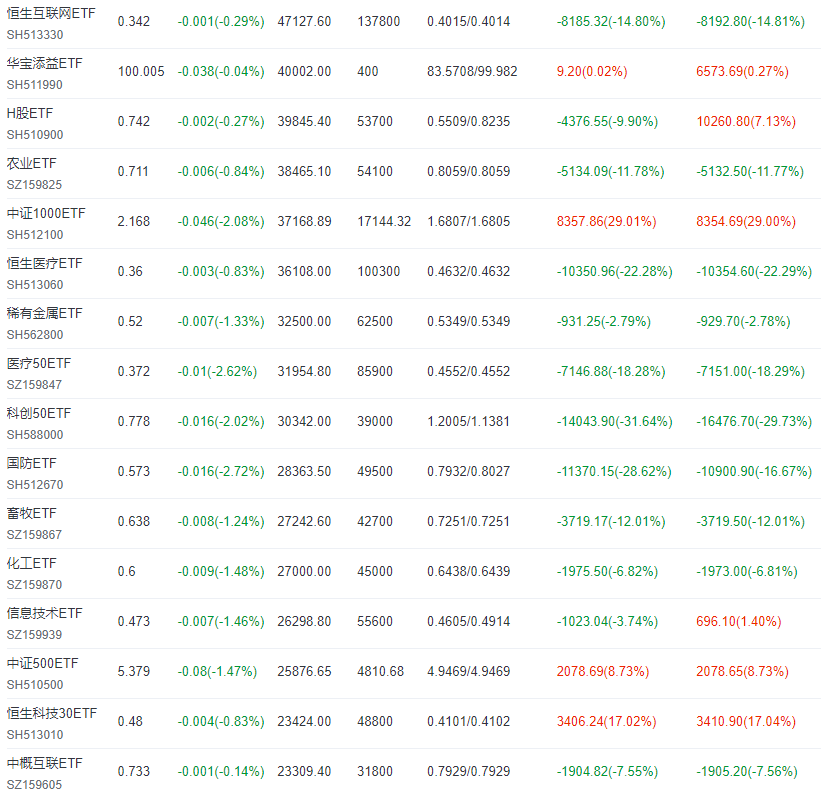This screenshot has height=797, width=821.
Task: Click cost value 83.5708/99.982
Action: tap(472, 71)
